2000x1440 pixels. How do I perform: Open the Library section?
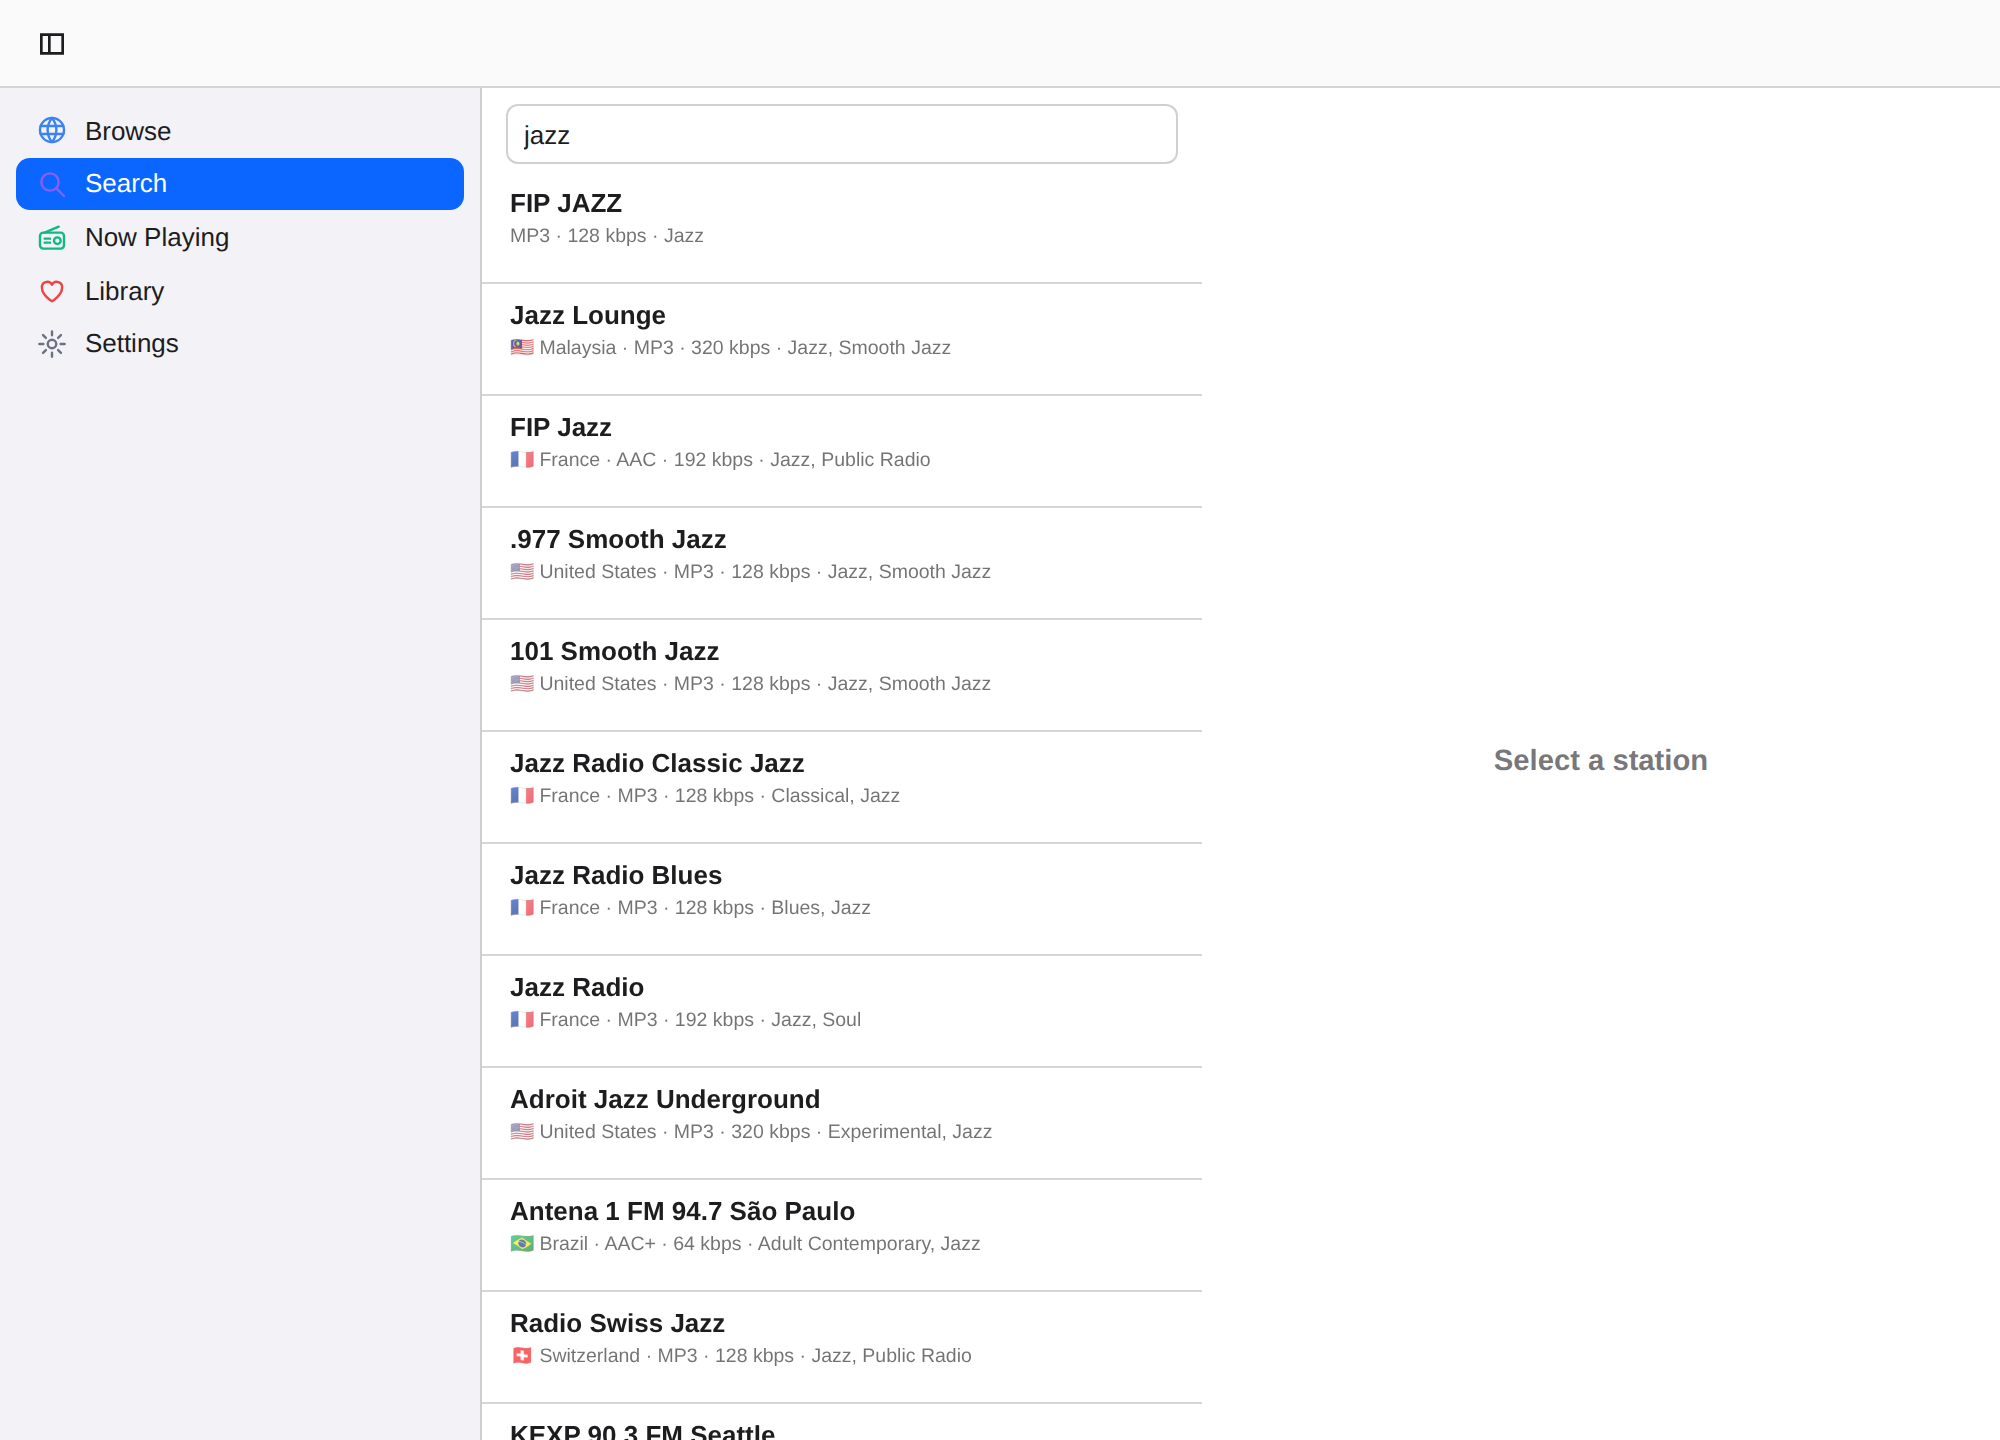point(240,291)
